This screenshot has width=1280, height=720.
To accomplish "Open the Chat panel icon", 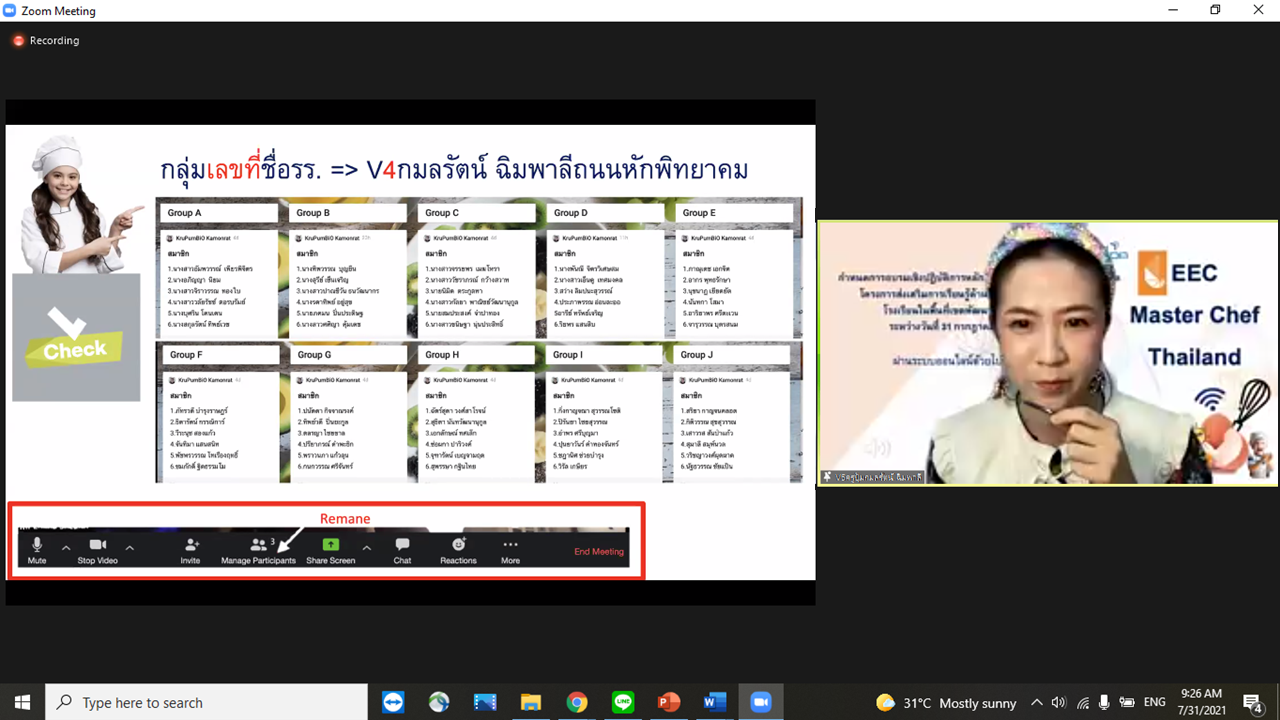I will tap(402, 547).
